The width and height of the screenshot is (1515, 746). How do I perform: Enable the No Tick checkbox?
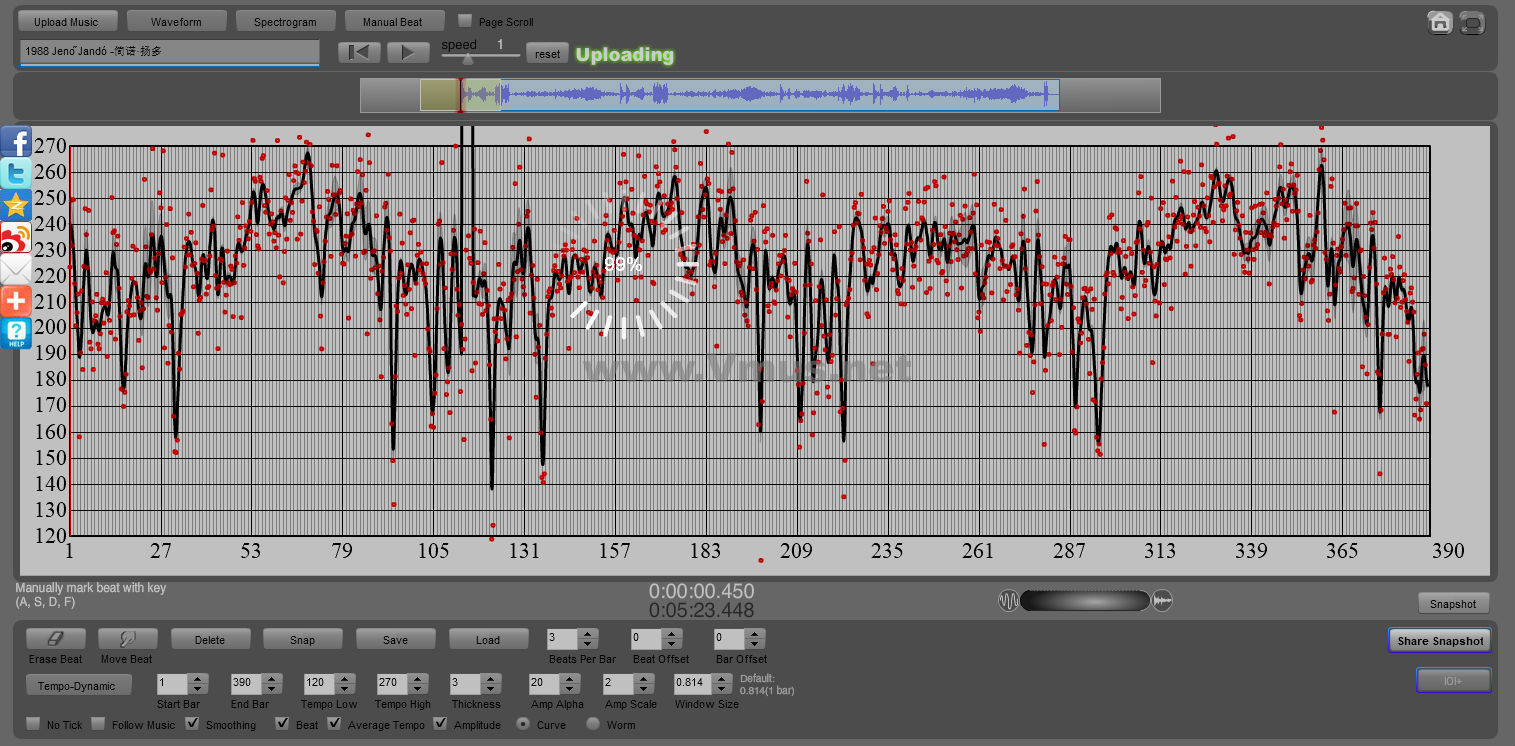[33, 724]
